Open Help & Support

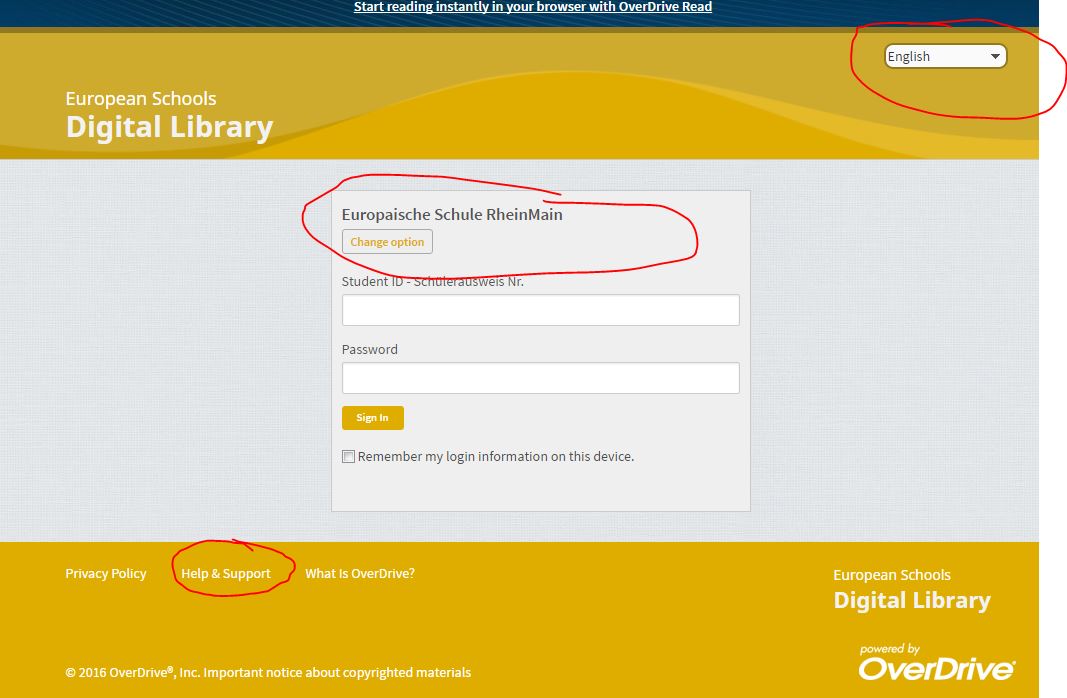226,573
